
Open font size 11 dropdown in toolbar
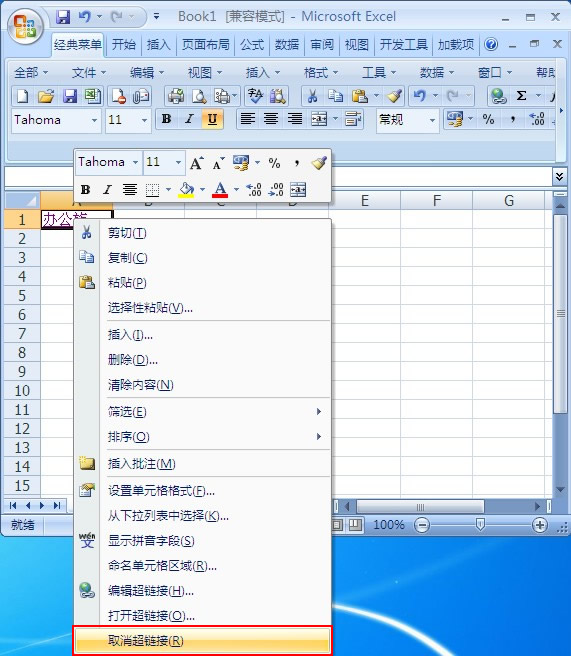pos(144,120)
